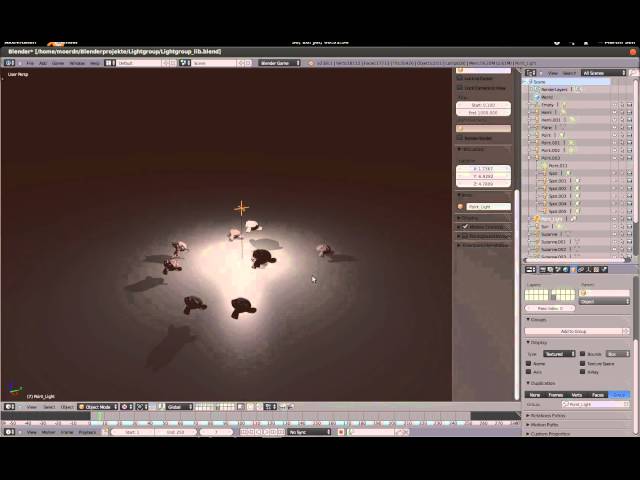Viewport: 640px width, 480px height.
Task: Enable the Bounds checkbox
Action: [x=582, y=354]
